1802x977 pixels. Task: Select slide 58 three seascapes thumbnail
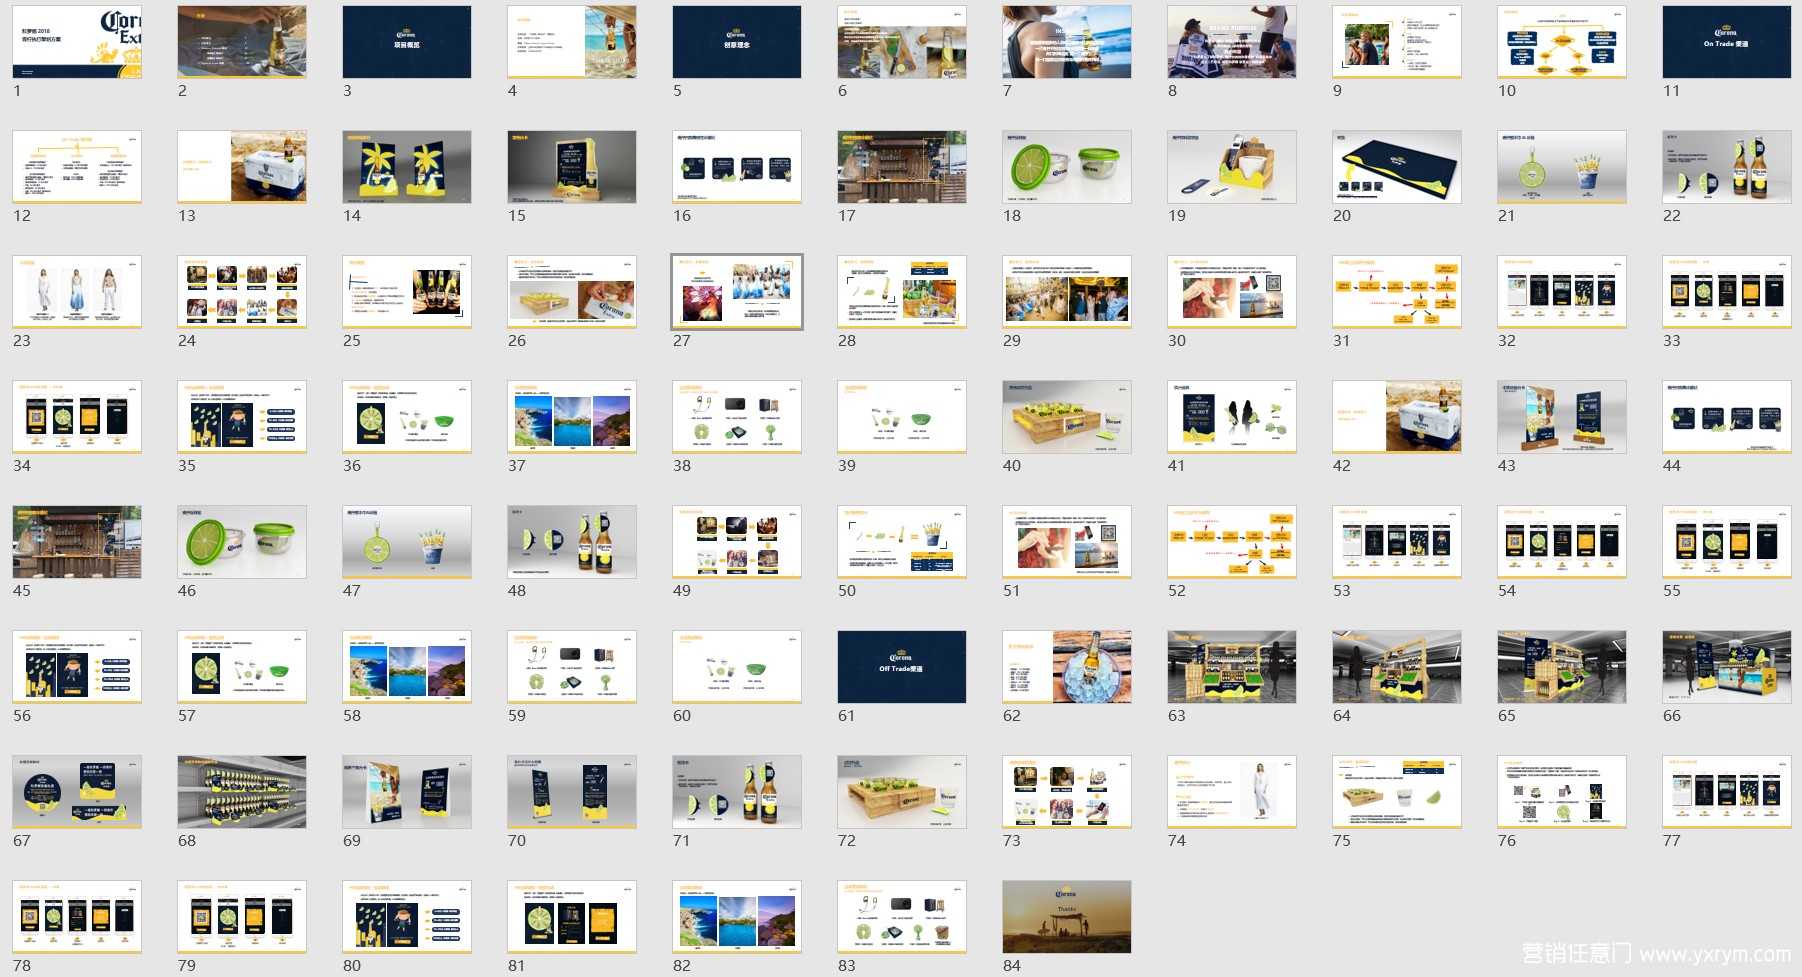[x=407, y=667]
